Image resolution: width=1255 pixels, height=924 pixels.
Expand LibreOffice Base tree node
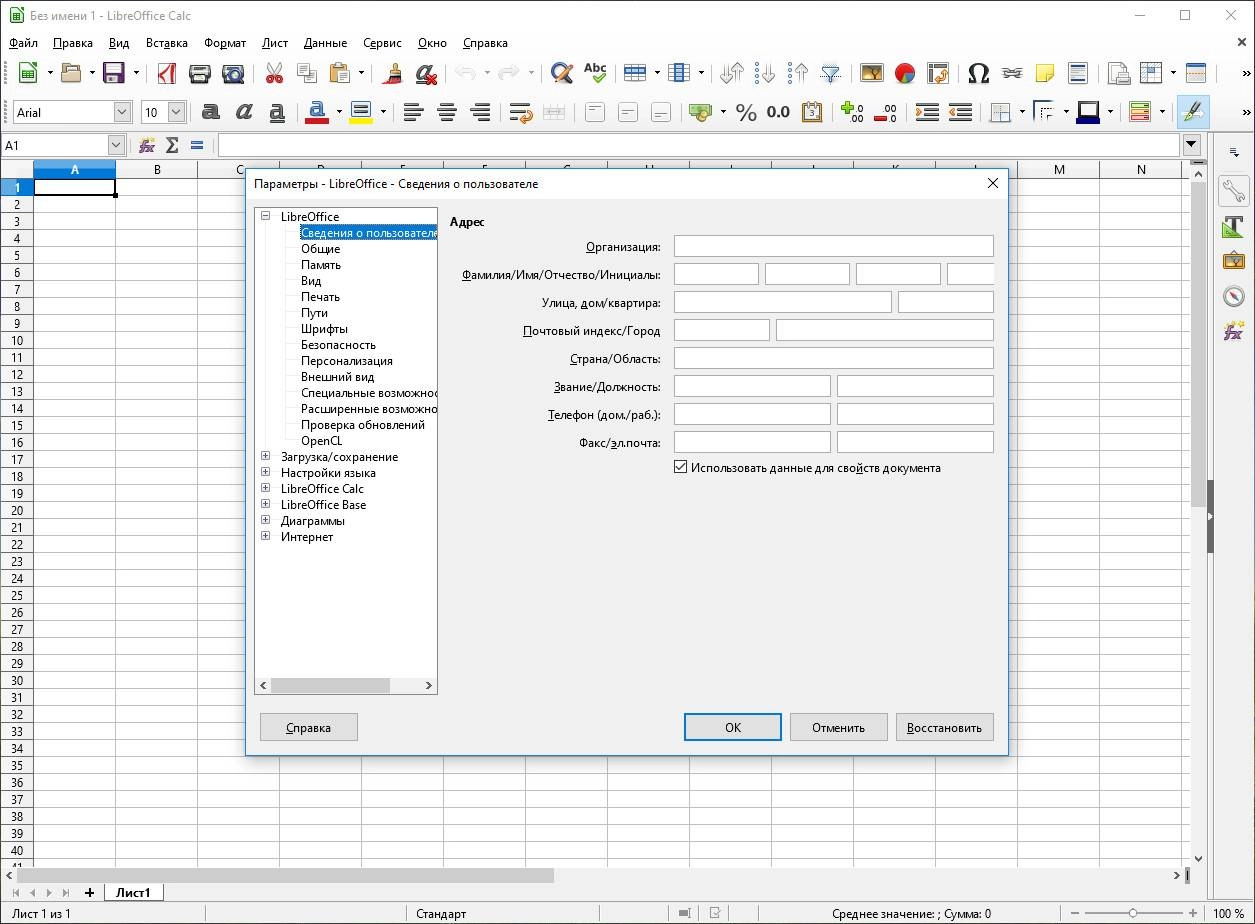pyautogui.click(x=266, y=504)
